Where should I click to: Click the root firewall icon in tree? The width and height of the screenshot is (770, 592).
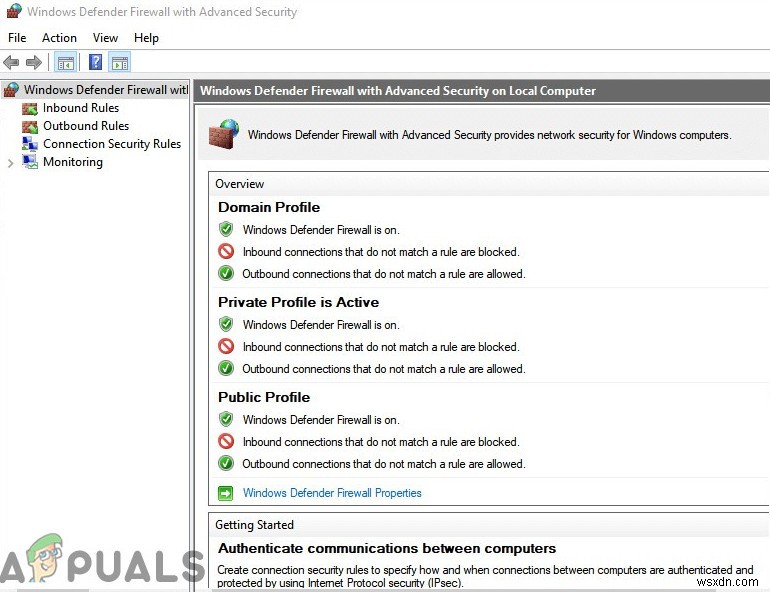[11, 90]
